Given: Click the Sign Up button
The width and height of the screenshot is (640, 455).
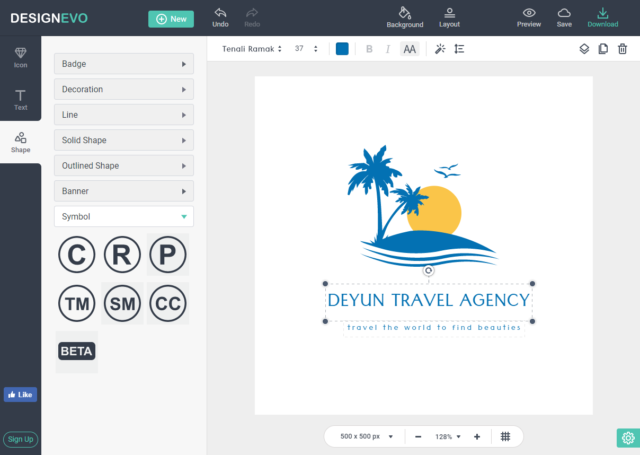Looking at the screenshot, I should pyautogui.click(x=20, y=439).
